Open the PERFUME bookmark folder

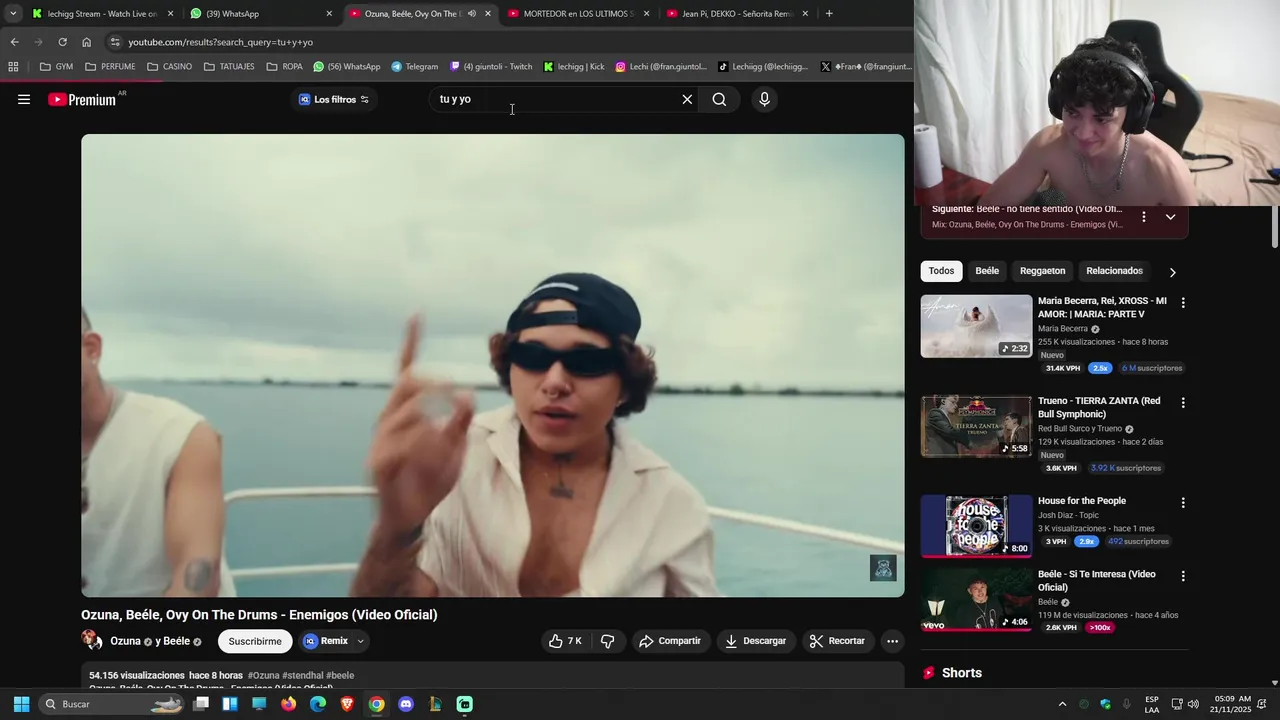tap(110, 67)
